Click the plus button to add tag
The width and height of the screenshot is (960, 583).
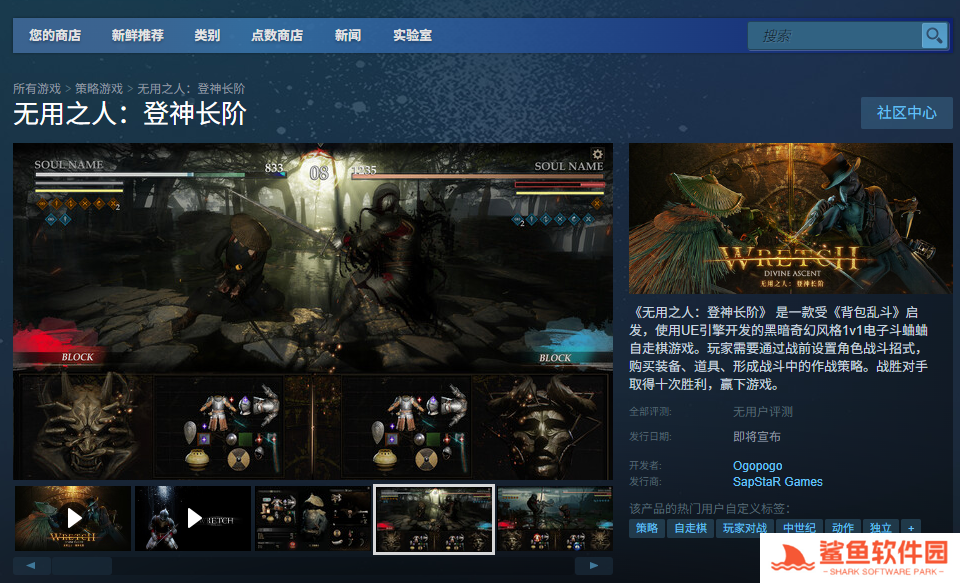pos(910,527)
